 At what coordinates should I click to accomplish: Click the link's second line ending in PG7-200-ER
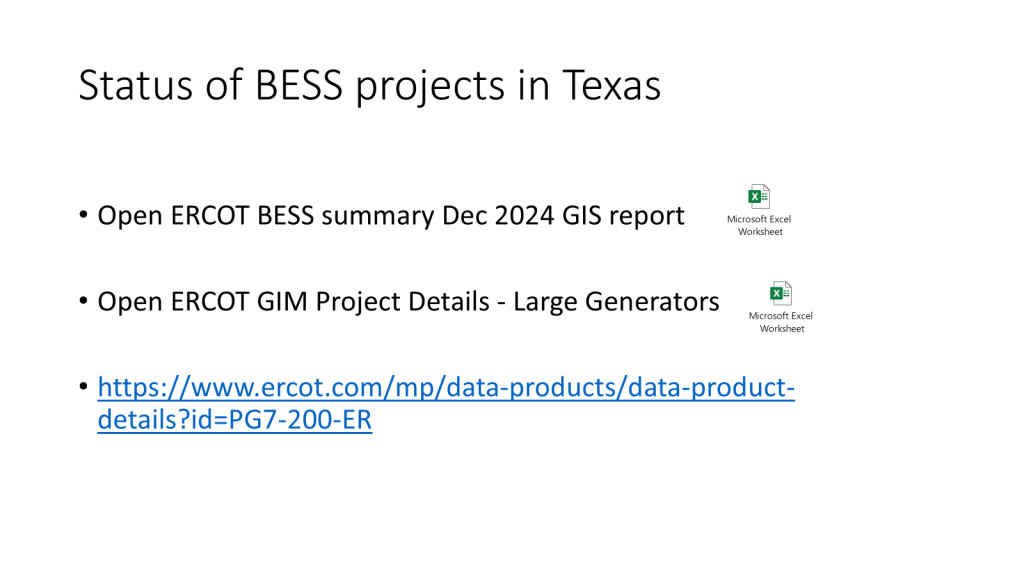pyautogui.click(x=234, y=421)
